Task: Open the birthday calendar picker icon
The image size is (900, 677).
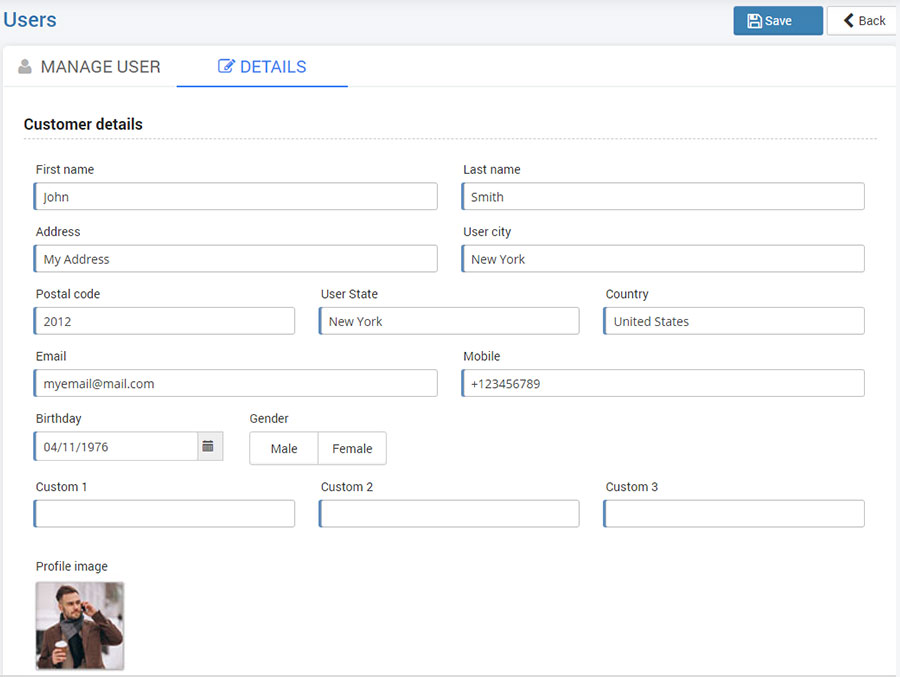Action: point(210,446)
